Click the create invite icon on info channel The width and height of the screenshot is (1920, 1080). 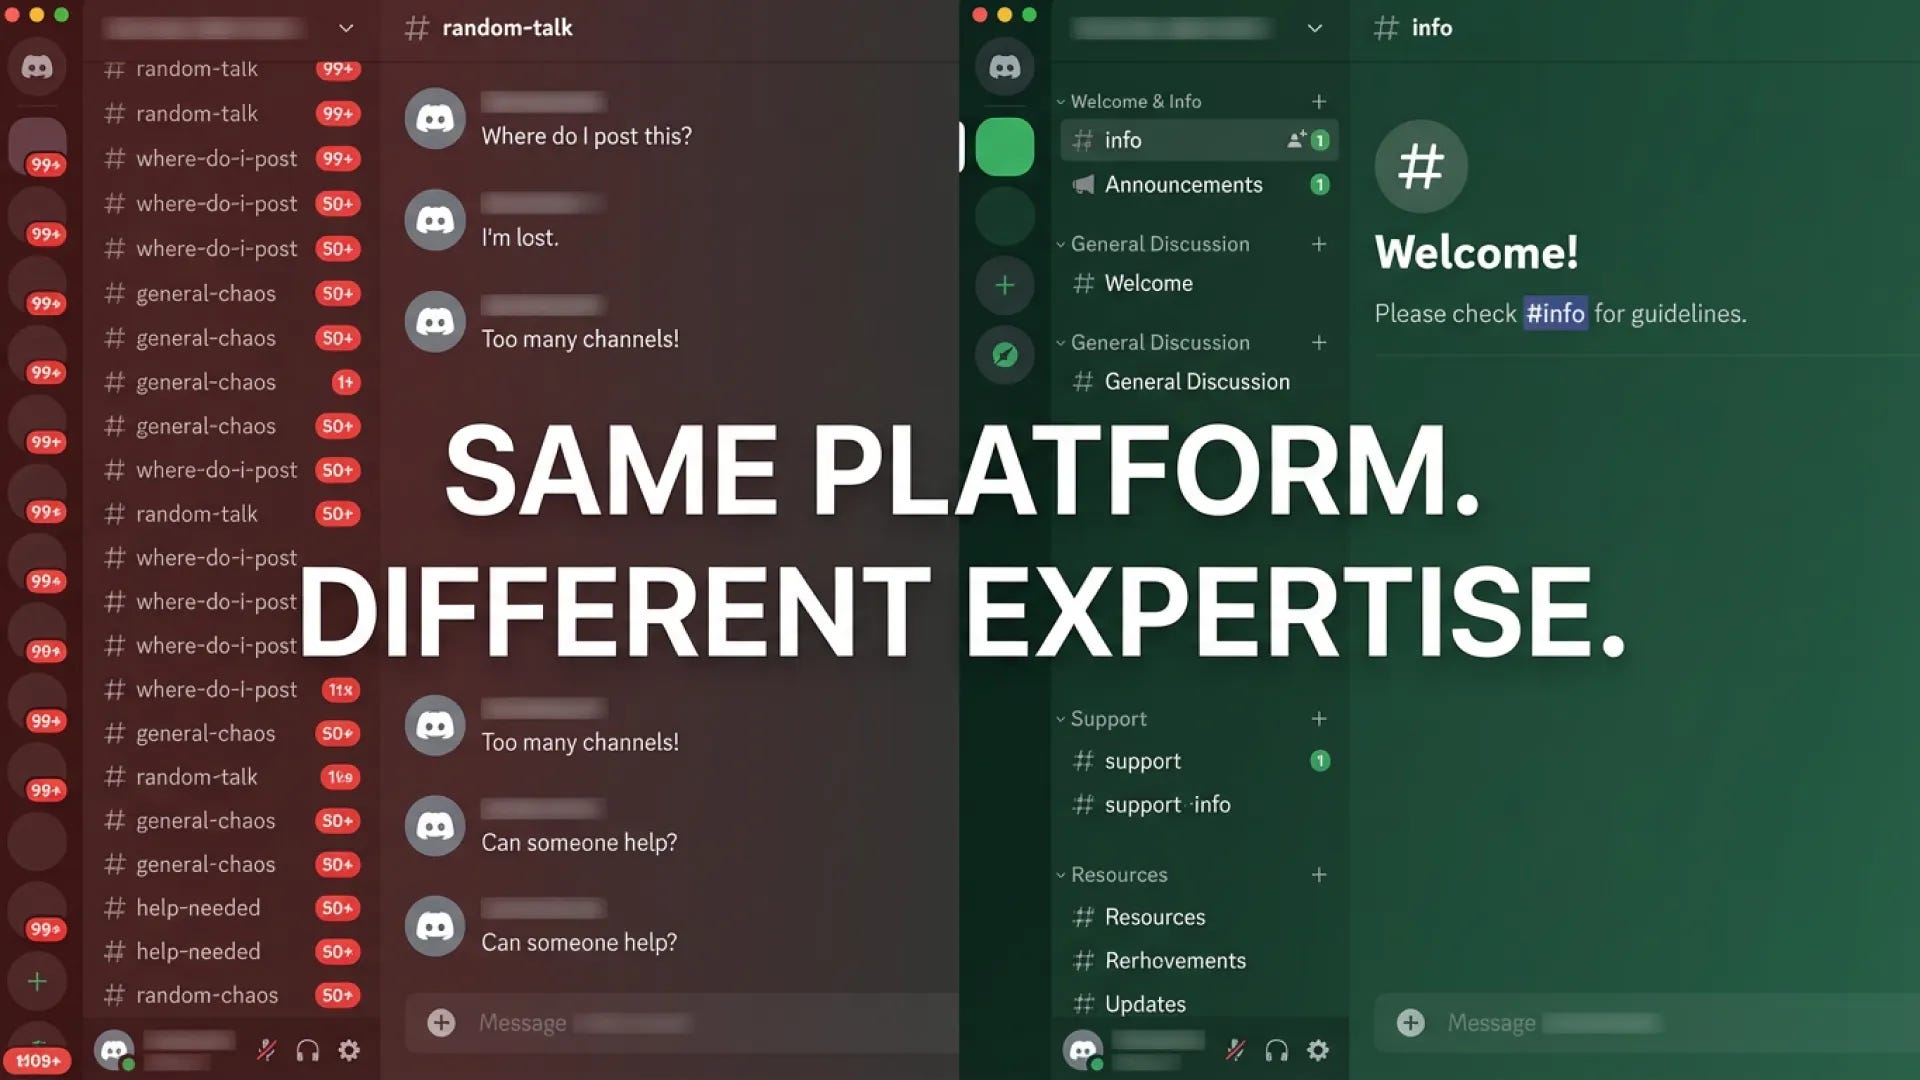pos(1296,140)
